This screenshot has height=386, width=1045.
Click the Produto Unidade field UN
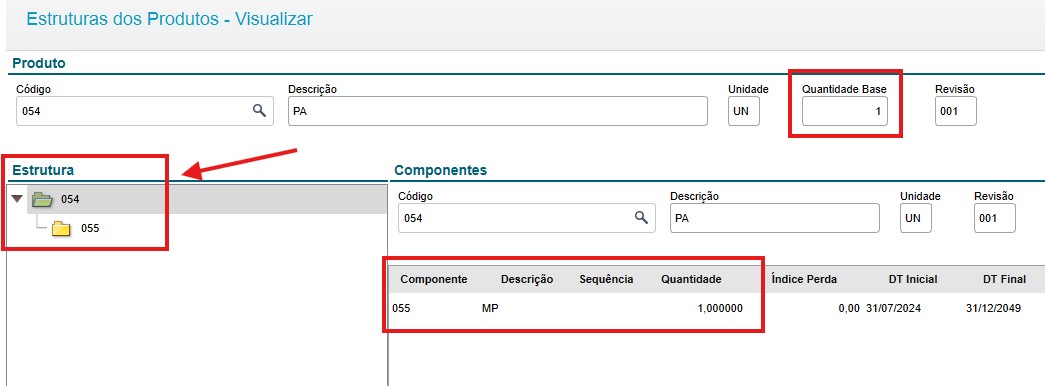pyautogui.click(x=743, y=111)
